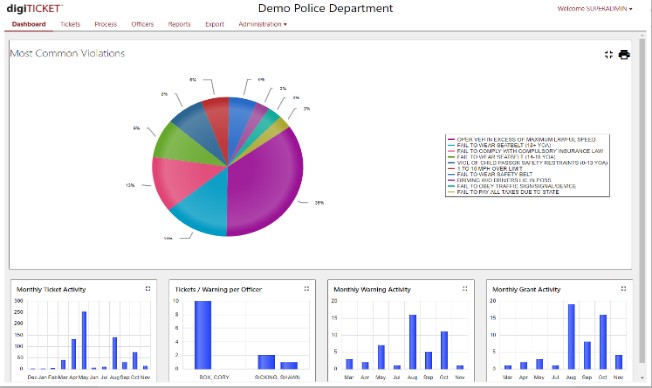Viewport: 652px width, 388px height.
Task: Click the Monthly Ticket Activity title
Action: tap(51, 289)
